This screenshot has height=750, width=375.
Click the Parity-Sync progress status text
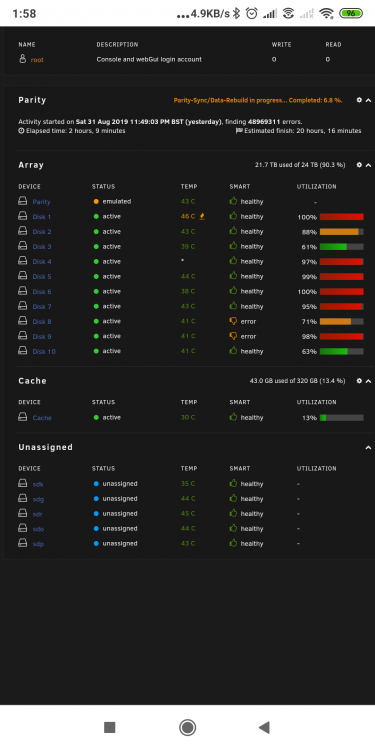click(x=258, y=100)
